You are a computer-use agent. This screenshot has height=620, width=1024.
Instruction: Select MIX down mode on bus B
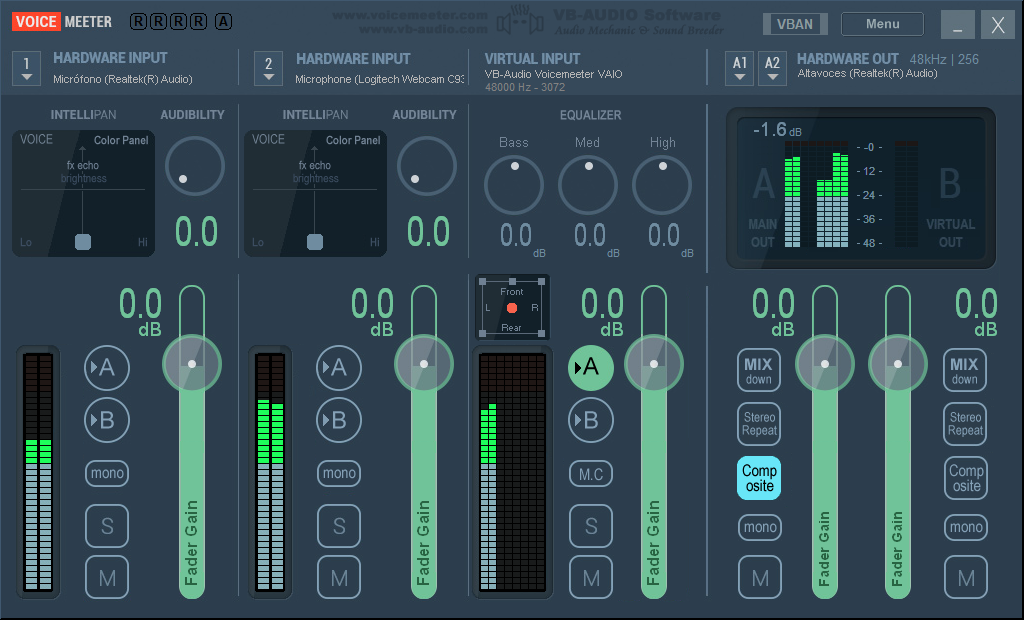[x=965, y=370]
